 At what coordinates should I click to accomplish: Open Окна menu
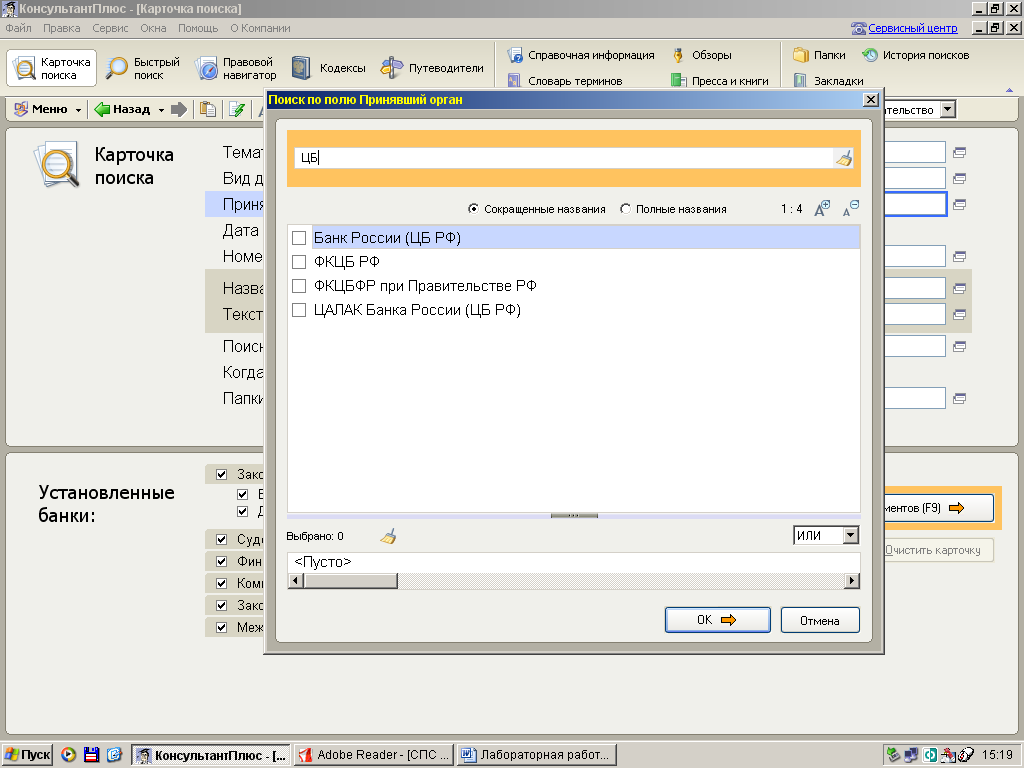[x=153, y=28]
